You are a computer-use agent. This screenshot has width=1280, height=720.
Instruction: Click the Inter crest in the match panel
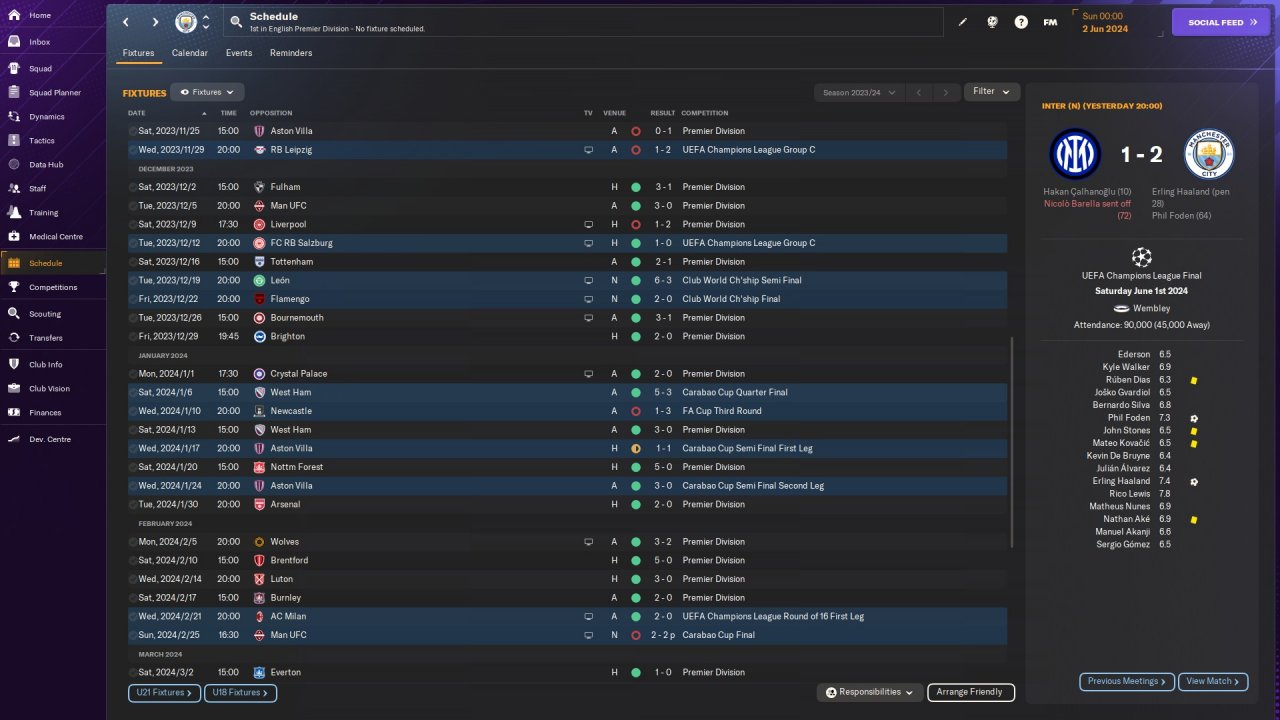click(x=1075, y=154)
